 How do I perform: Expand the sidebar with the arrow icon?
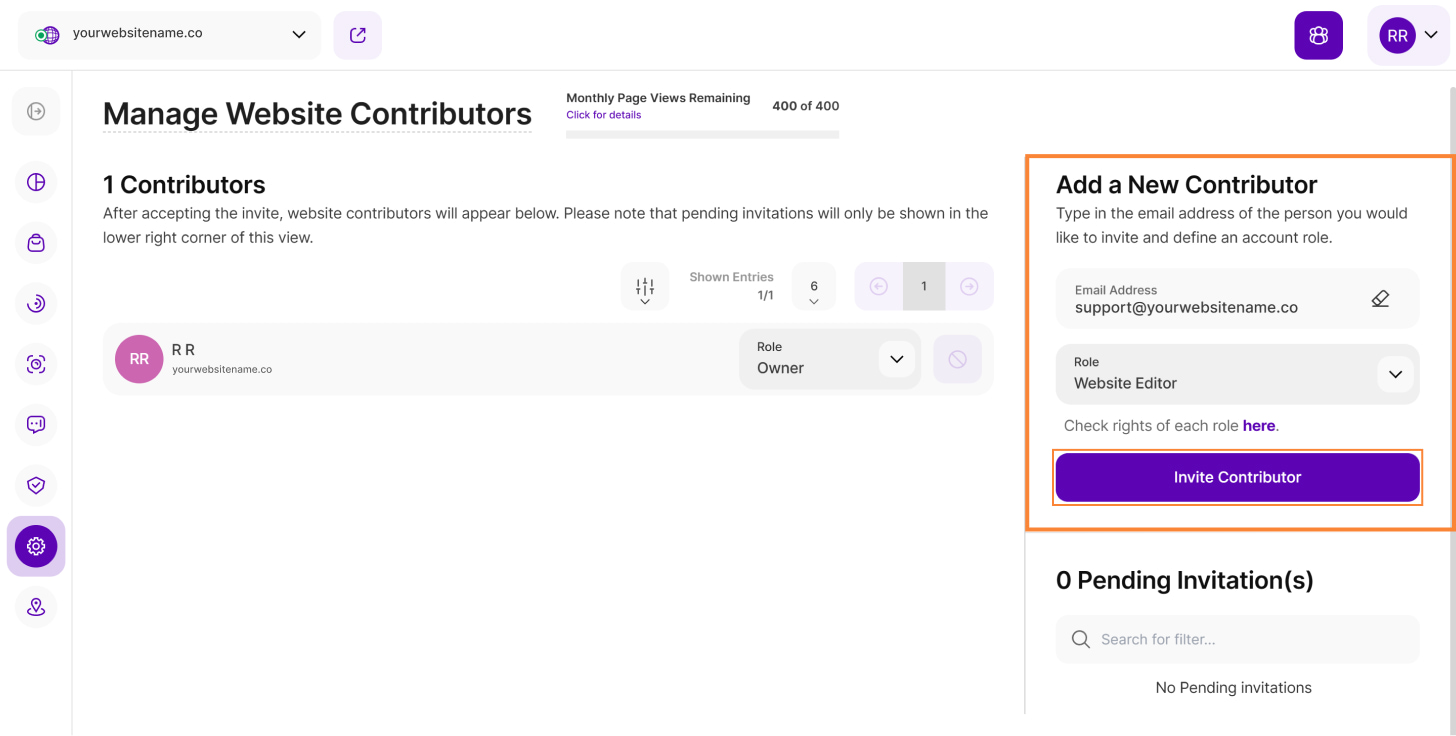[36, 111]
